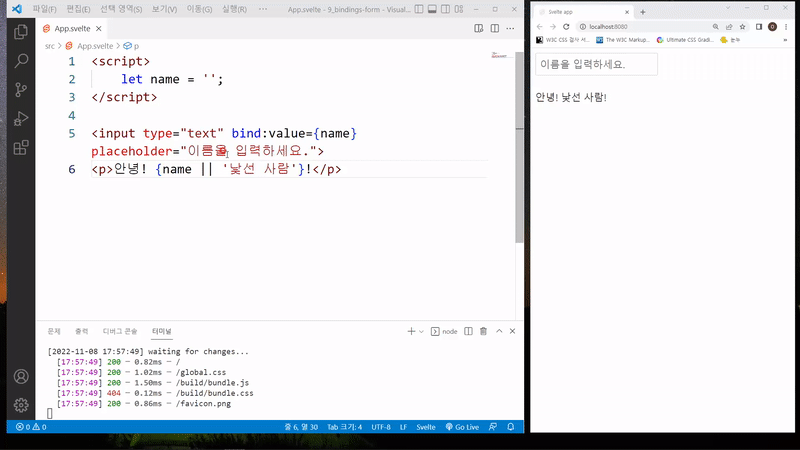The height and width of the screenshot is (450, 800).
Task: Open the Extensions view
Action: point(21,148)
